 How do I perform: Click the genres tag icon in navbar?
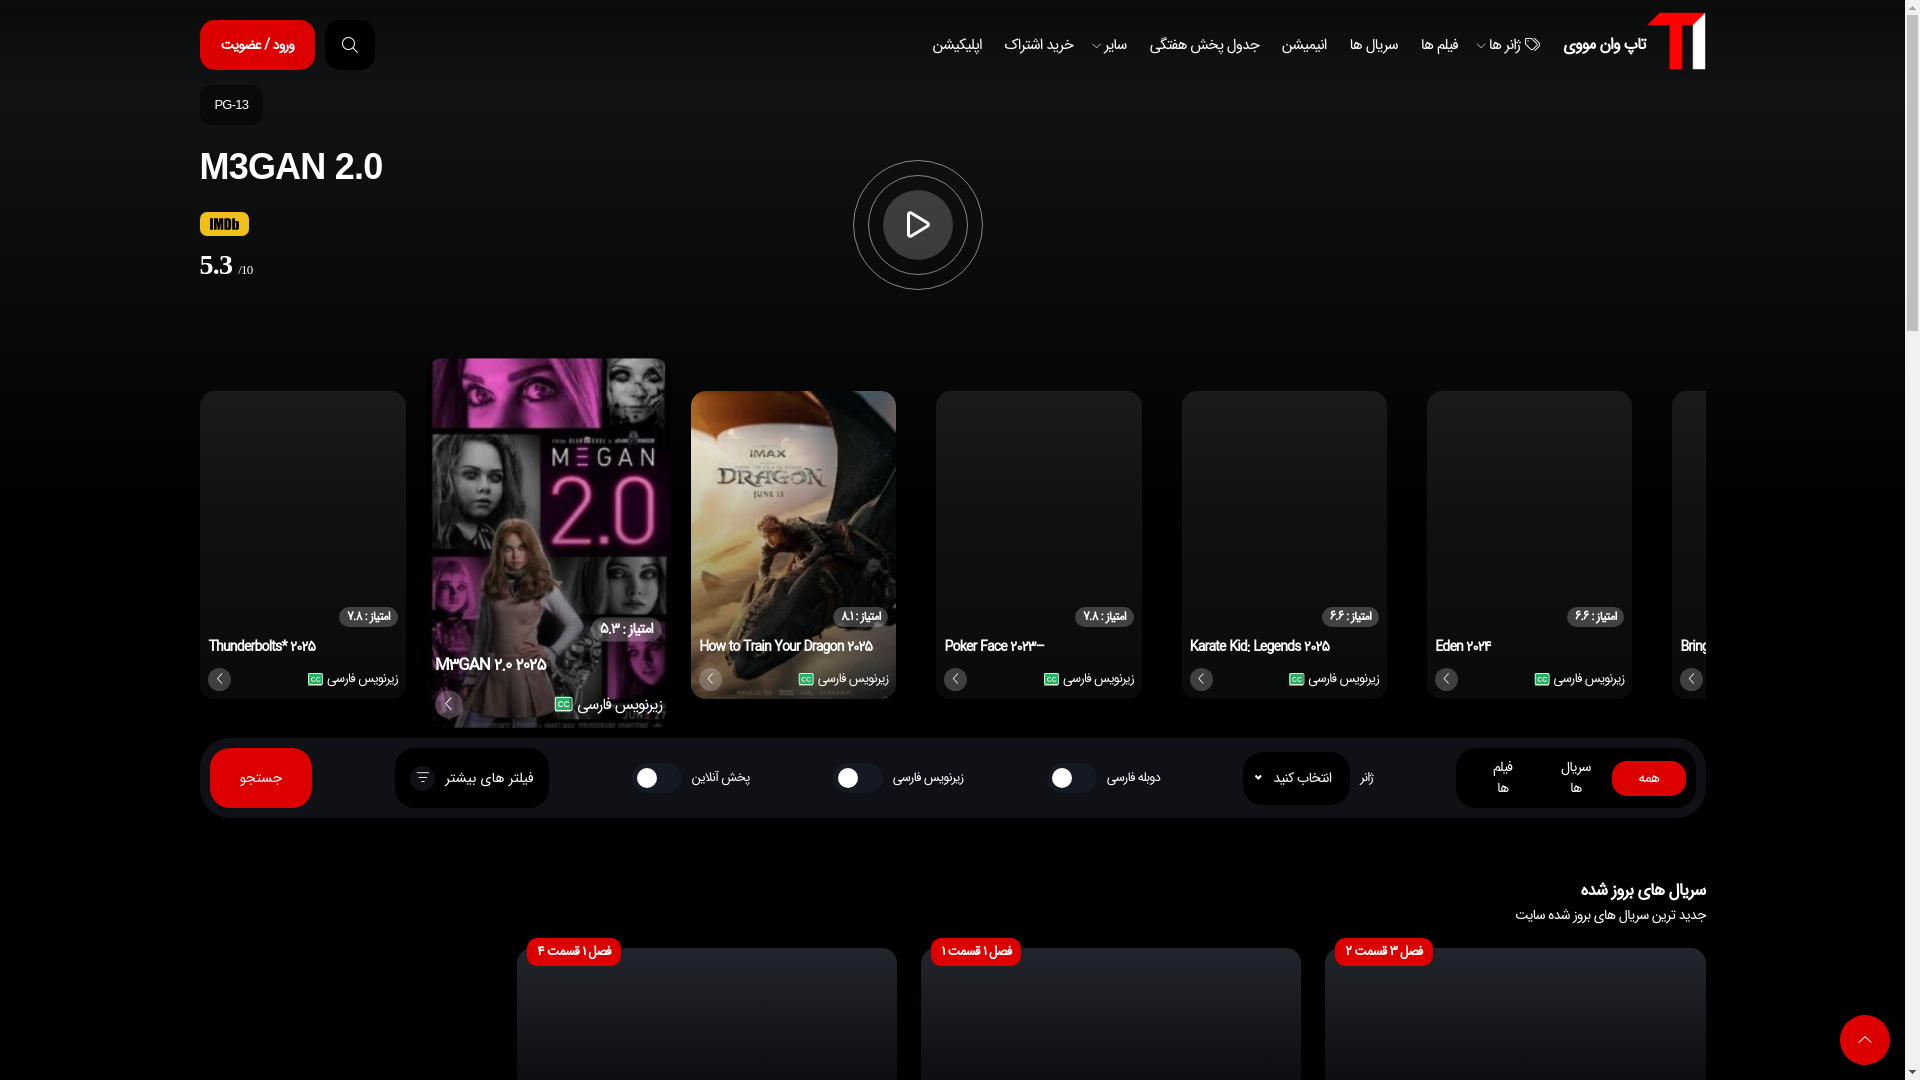(1532, 44)
